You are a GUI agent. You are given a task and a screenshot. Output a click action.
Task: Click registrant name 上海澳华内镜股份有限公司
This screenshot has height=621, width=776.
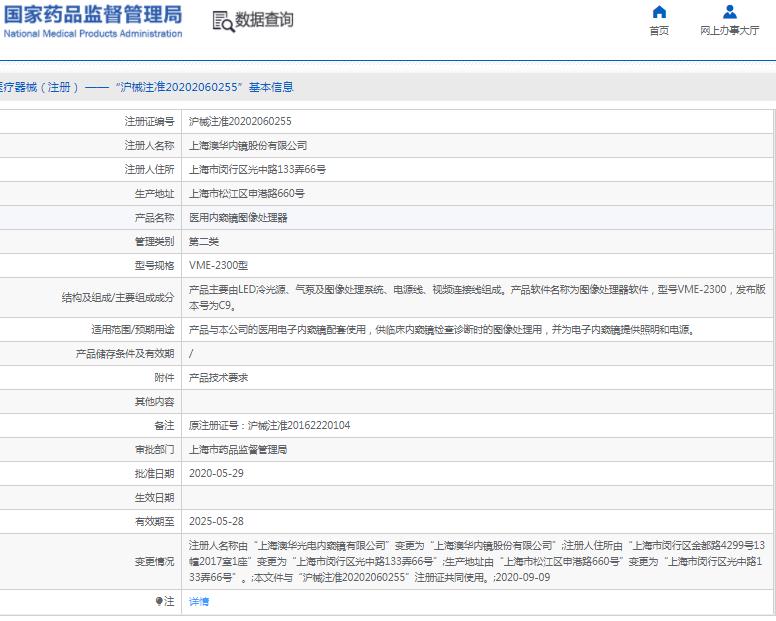(x=248, y=145)
